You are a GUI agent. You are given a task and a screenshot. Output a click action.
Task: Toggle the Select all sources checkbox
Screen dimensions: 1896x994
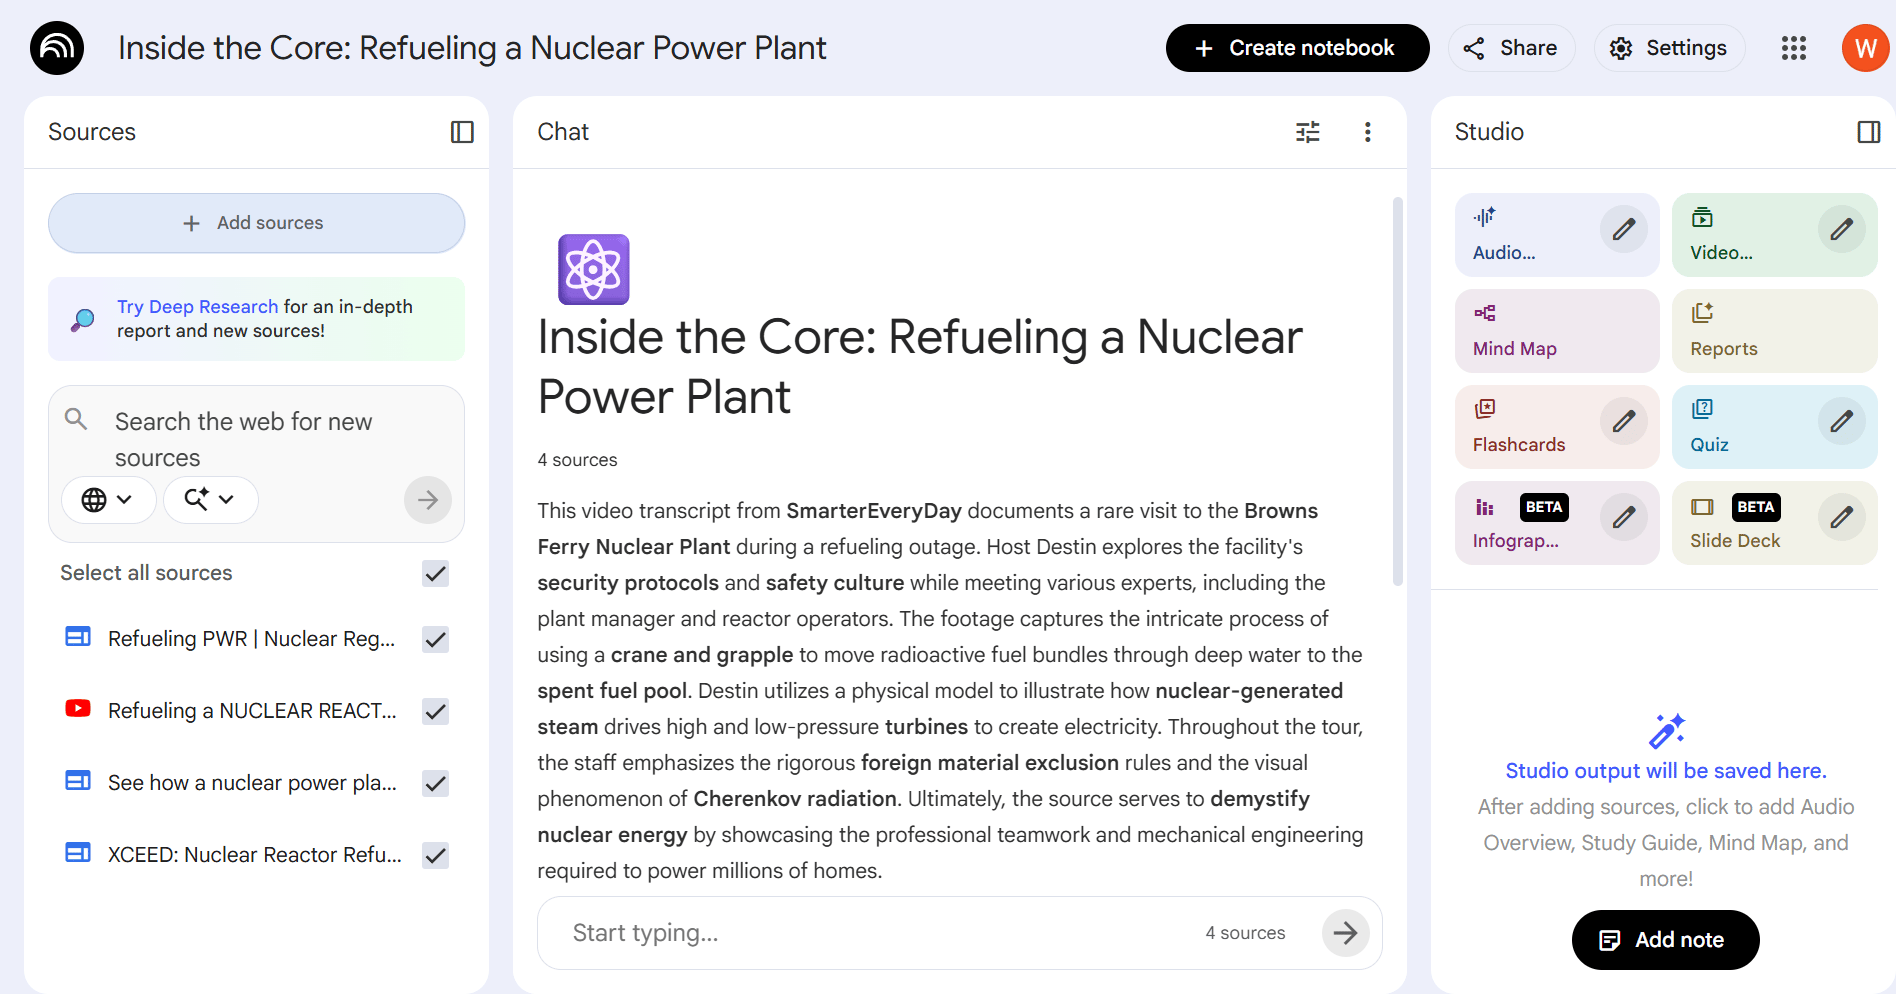pos(435,573)
